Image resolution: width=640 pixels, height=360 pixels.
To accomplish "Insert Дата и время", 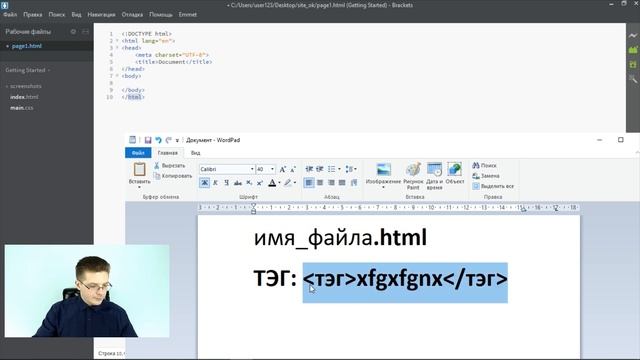I will click(x=434, y=176).
